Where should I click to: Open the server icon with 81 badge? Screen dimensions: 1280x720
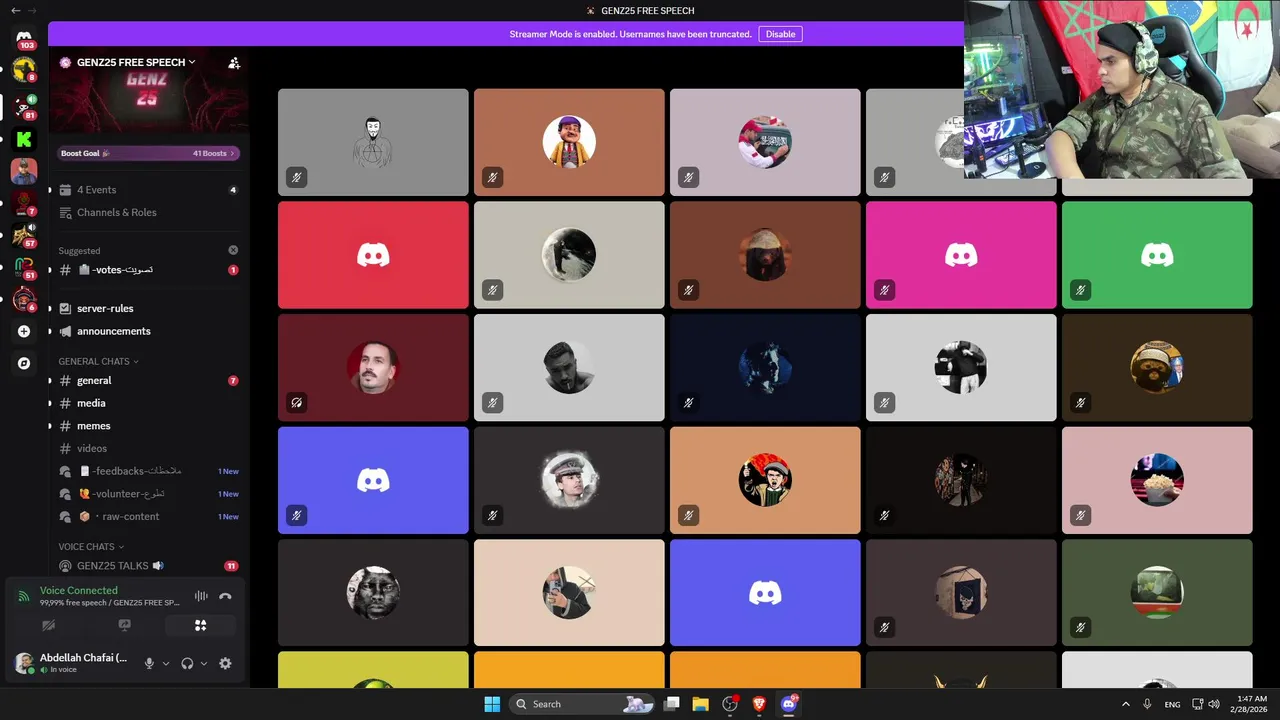click(x=24, y=107)
